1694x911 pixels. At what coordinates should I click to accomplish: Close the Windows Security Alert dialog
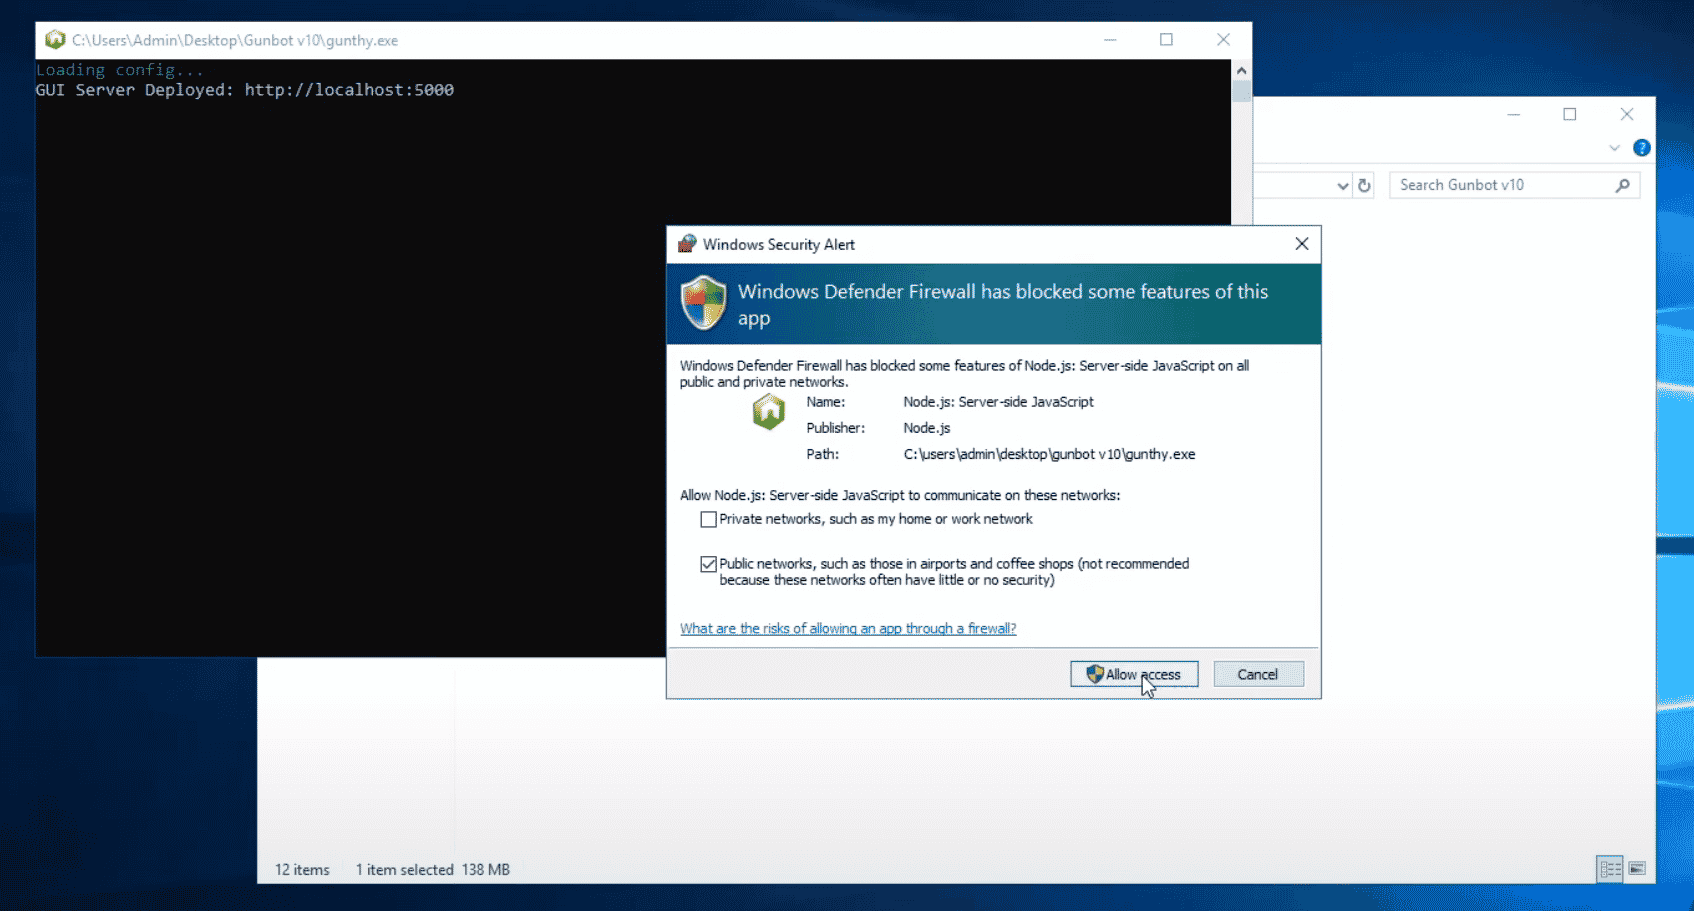tap(1301, 244)
